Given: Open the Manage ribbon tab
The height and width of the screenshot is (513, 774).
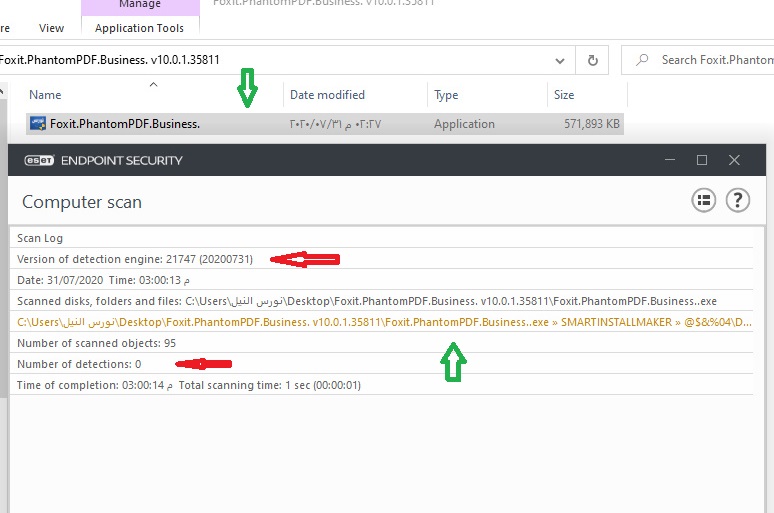Looking at the screenshot, I should (139, 5).
